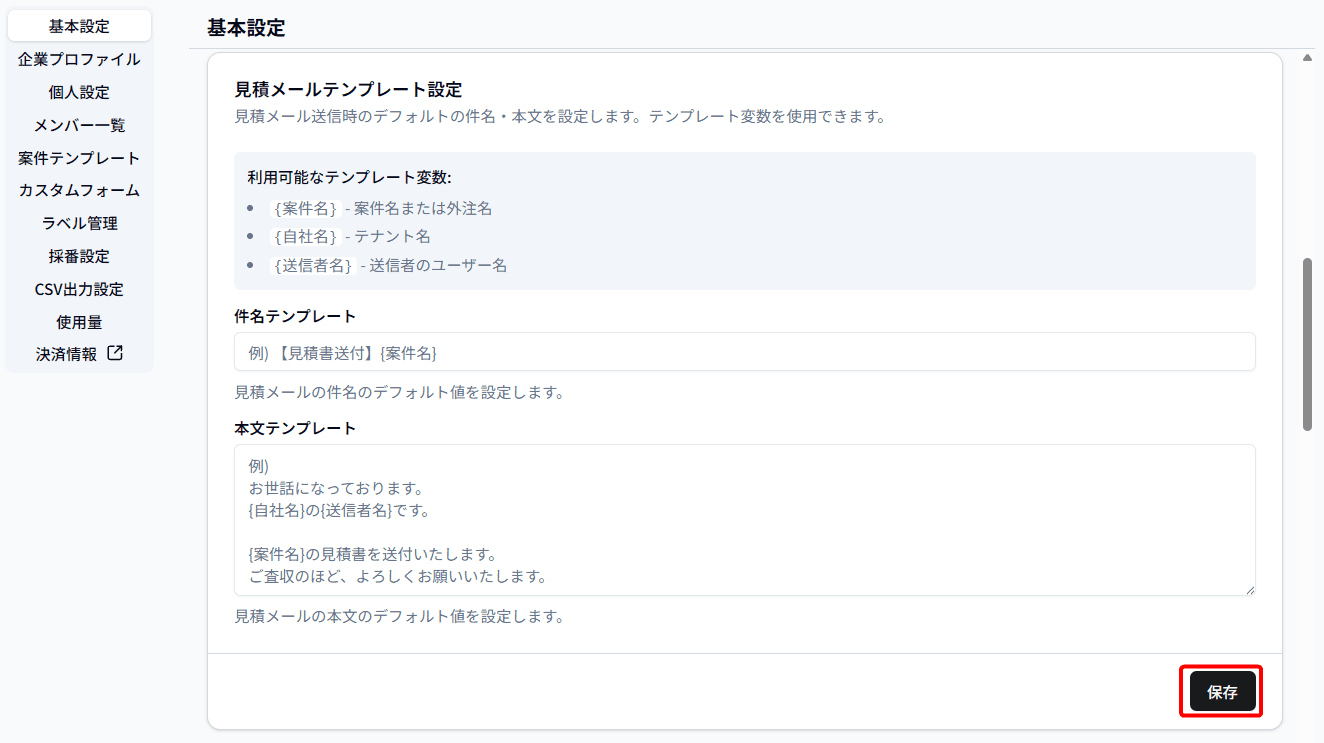Click inside the 本文テンプレート text area

point(744,520)
